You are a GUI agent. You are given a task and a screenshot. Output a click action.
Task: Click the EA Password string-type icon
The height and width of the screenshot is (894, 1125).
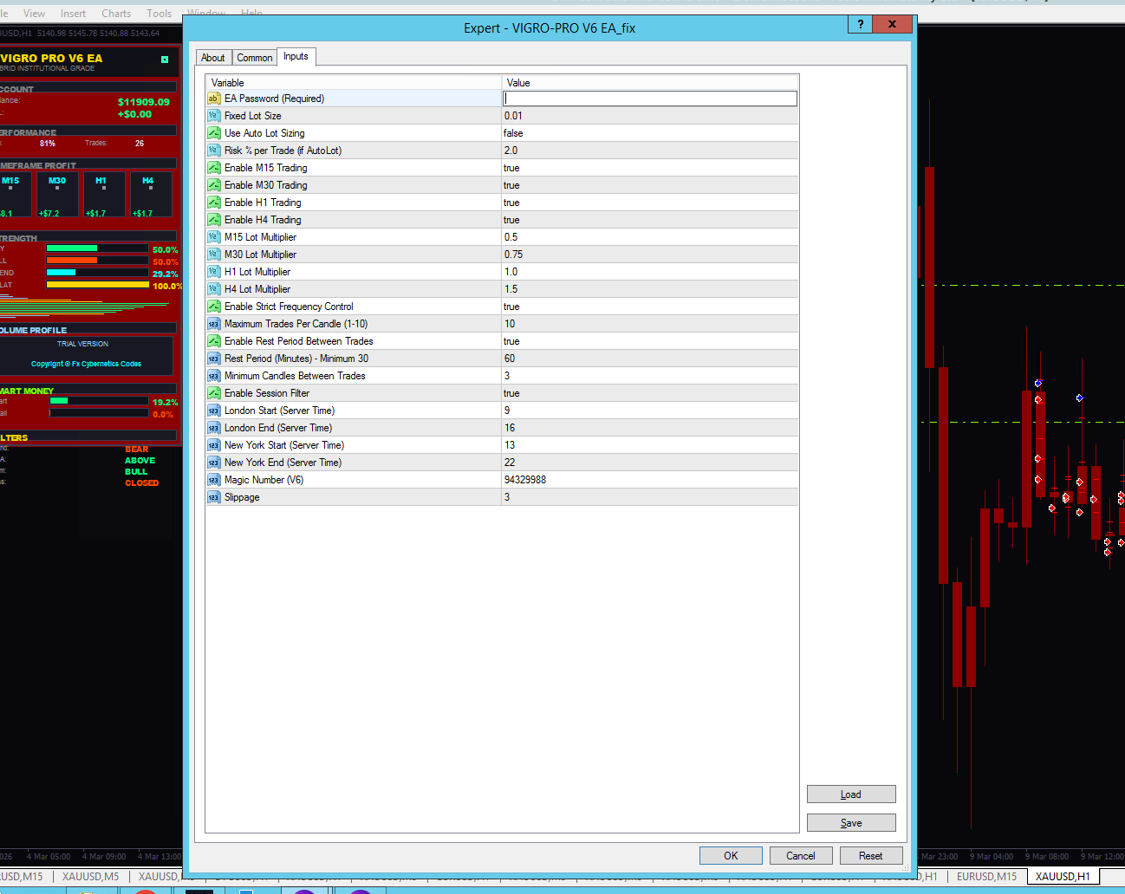pos(214,99)
